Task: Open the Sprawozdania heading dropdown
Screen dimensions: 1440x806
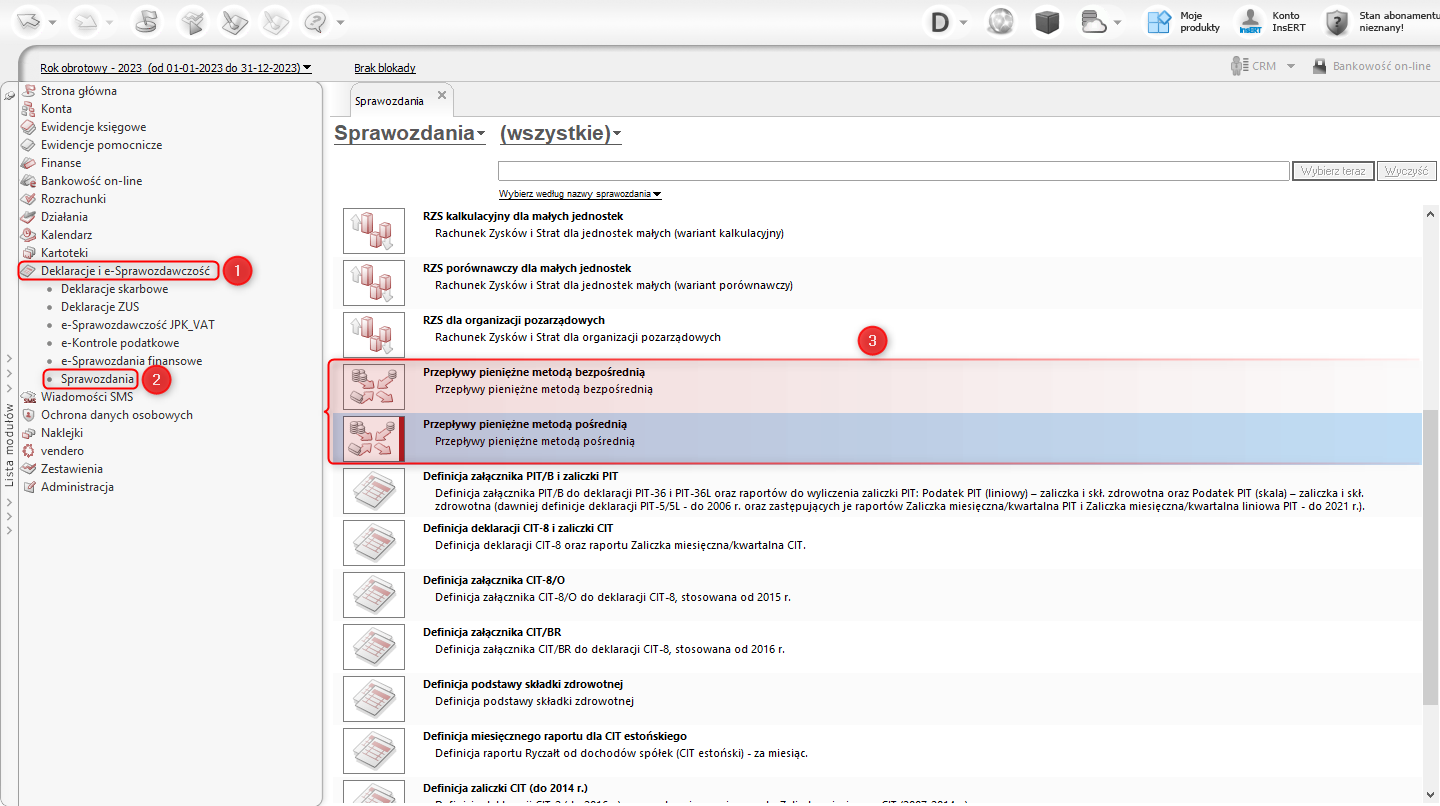Action: (410, 134)
